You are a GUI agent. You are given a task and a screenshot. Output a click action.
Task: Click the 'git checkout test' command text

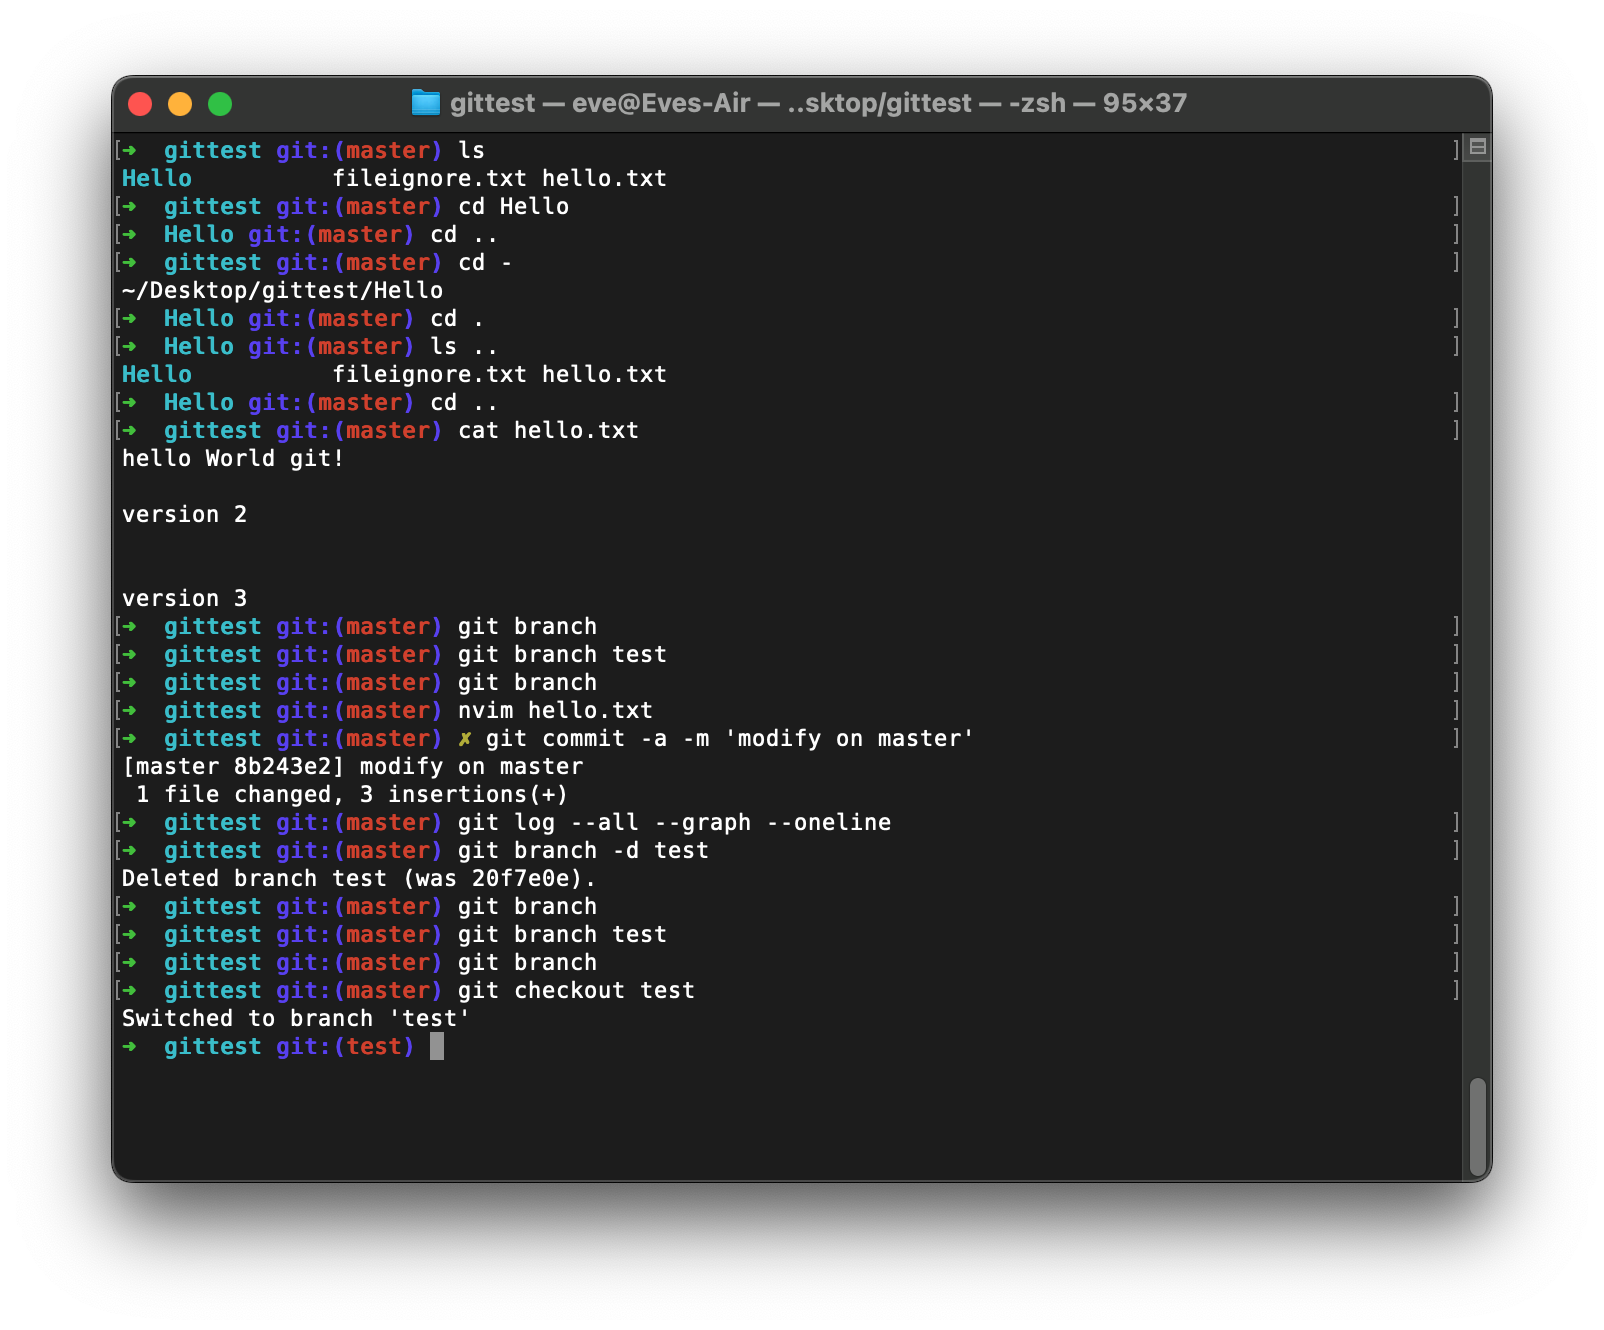(x=576, y=990)
